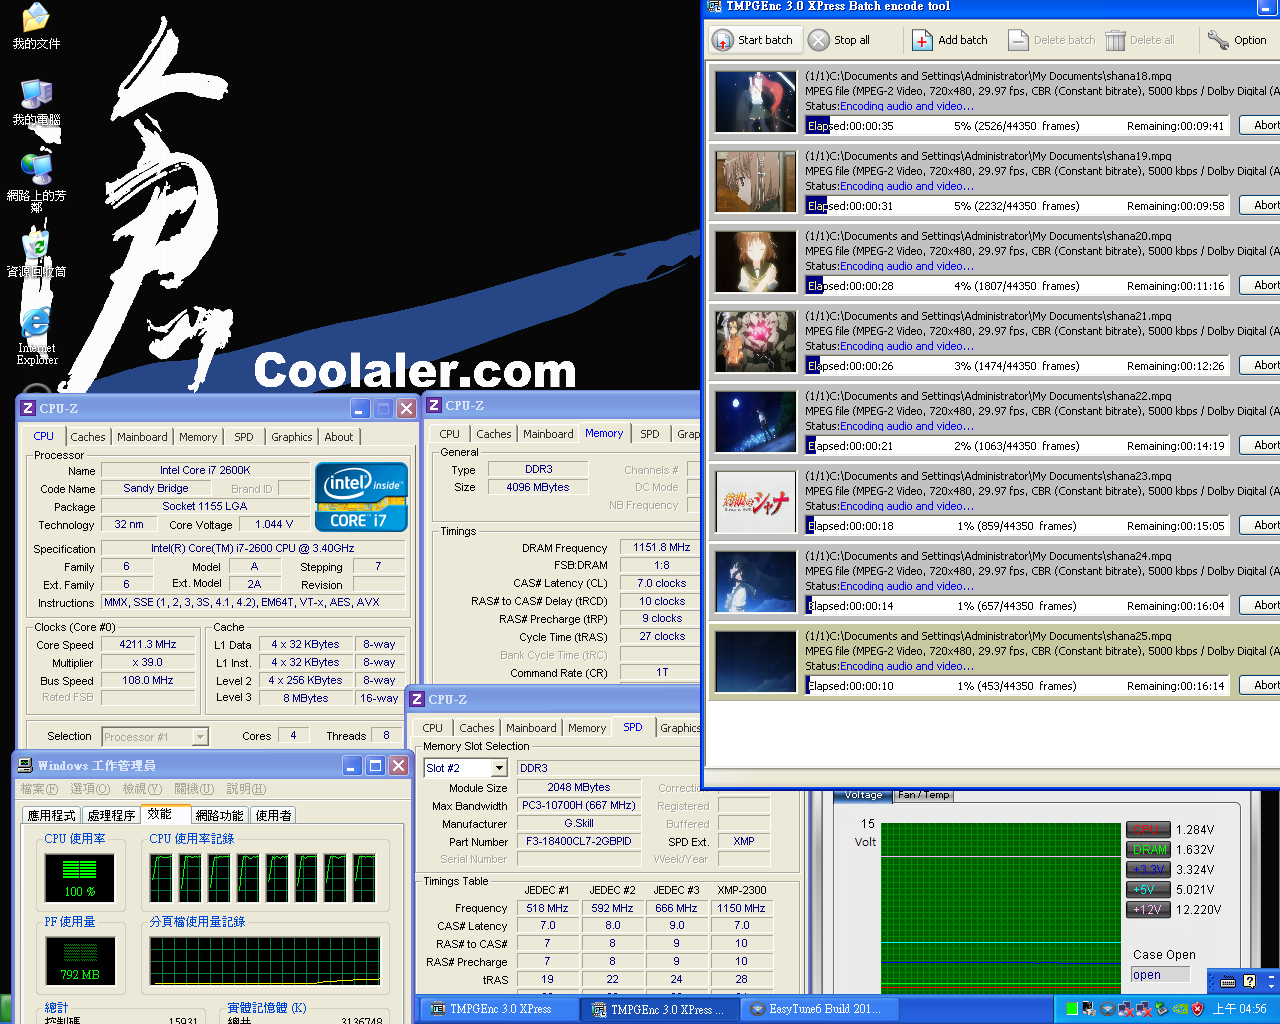1280x1024 pixels.
Task: Click the taskbar clock 上午 04:56
Action: (1239, 1009)
